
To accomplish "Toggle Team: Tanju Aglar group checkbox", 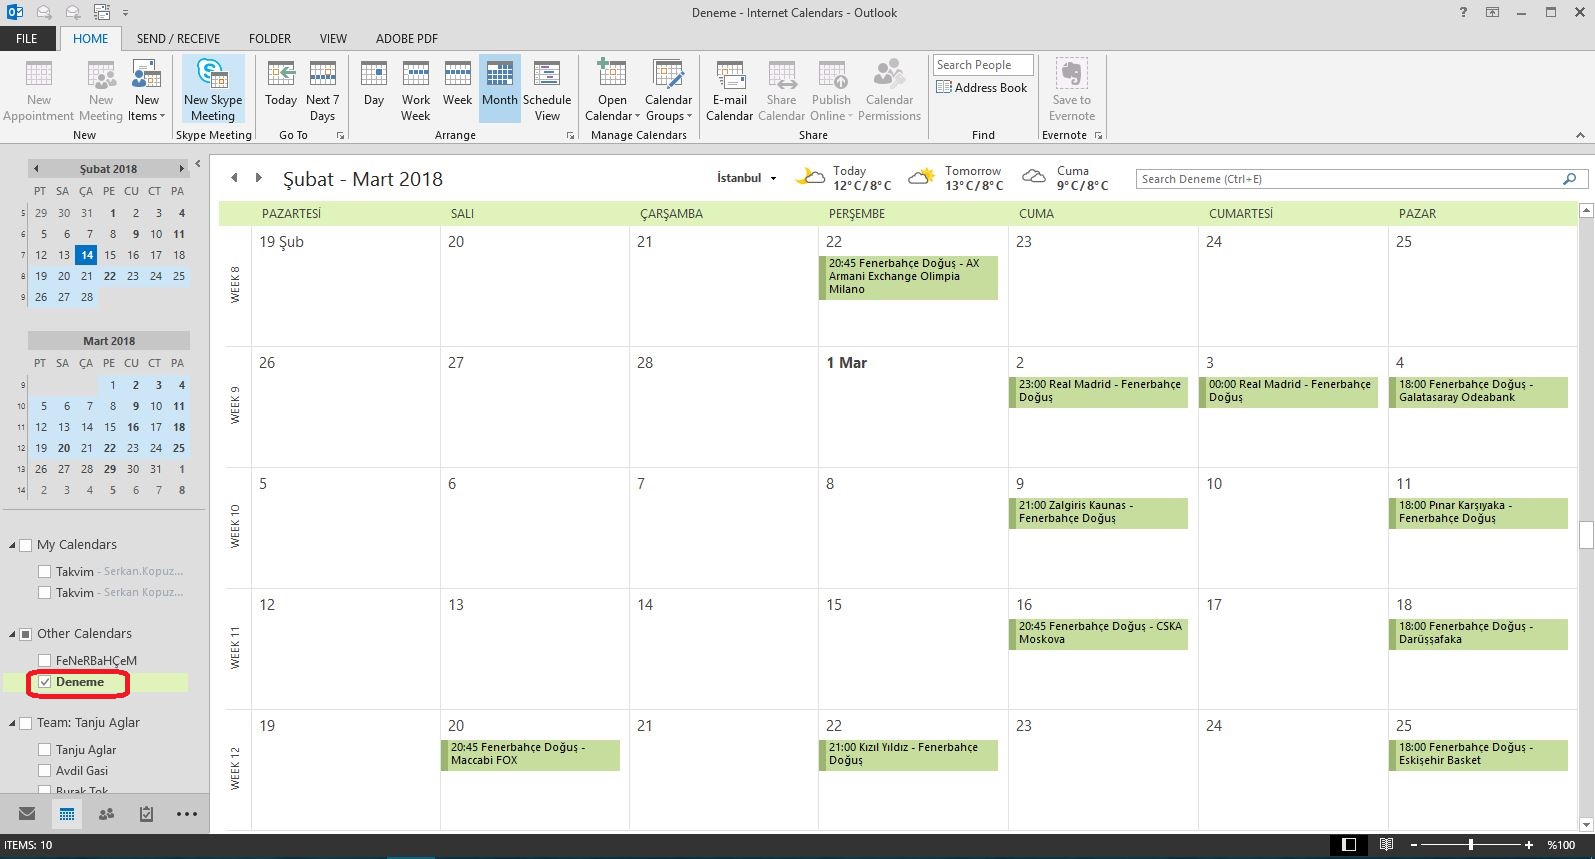I will click(x=26, y=723).
